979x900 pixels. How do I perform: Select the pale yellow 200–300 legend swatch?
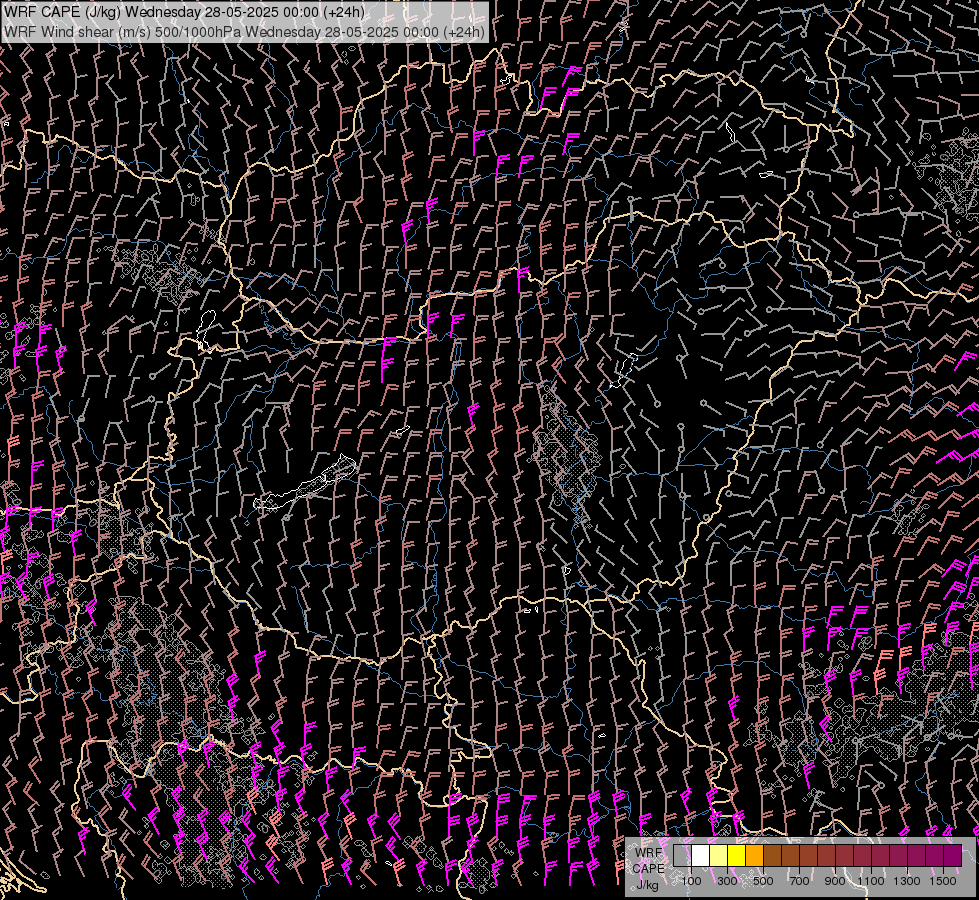coord(719,855)
